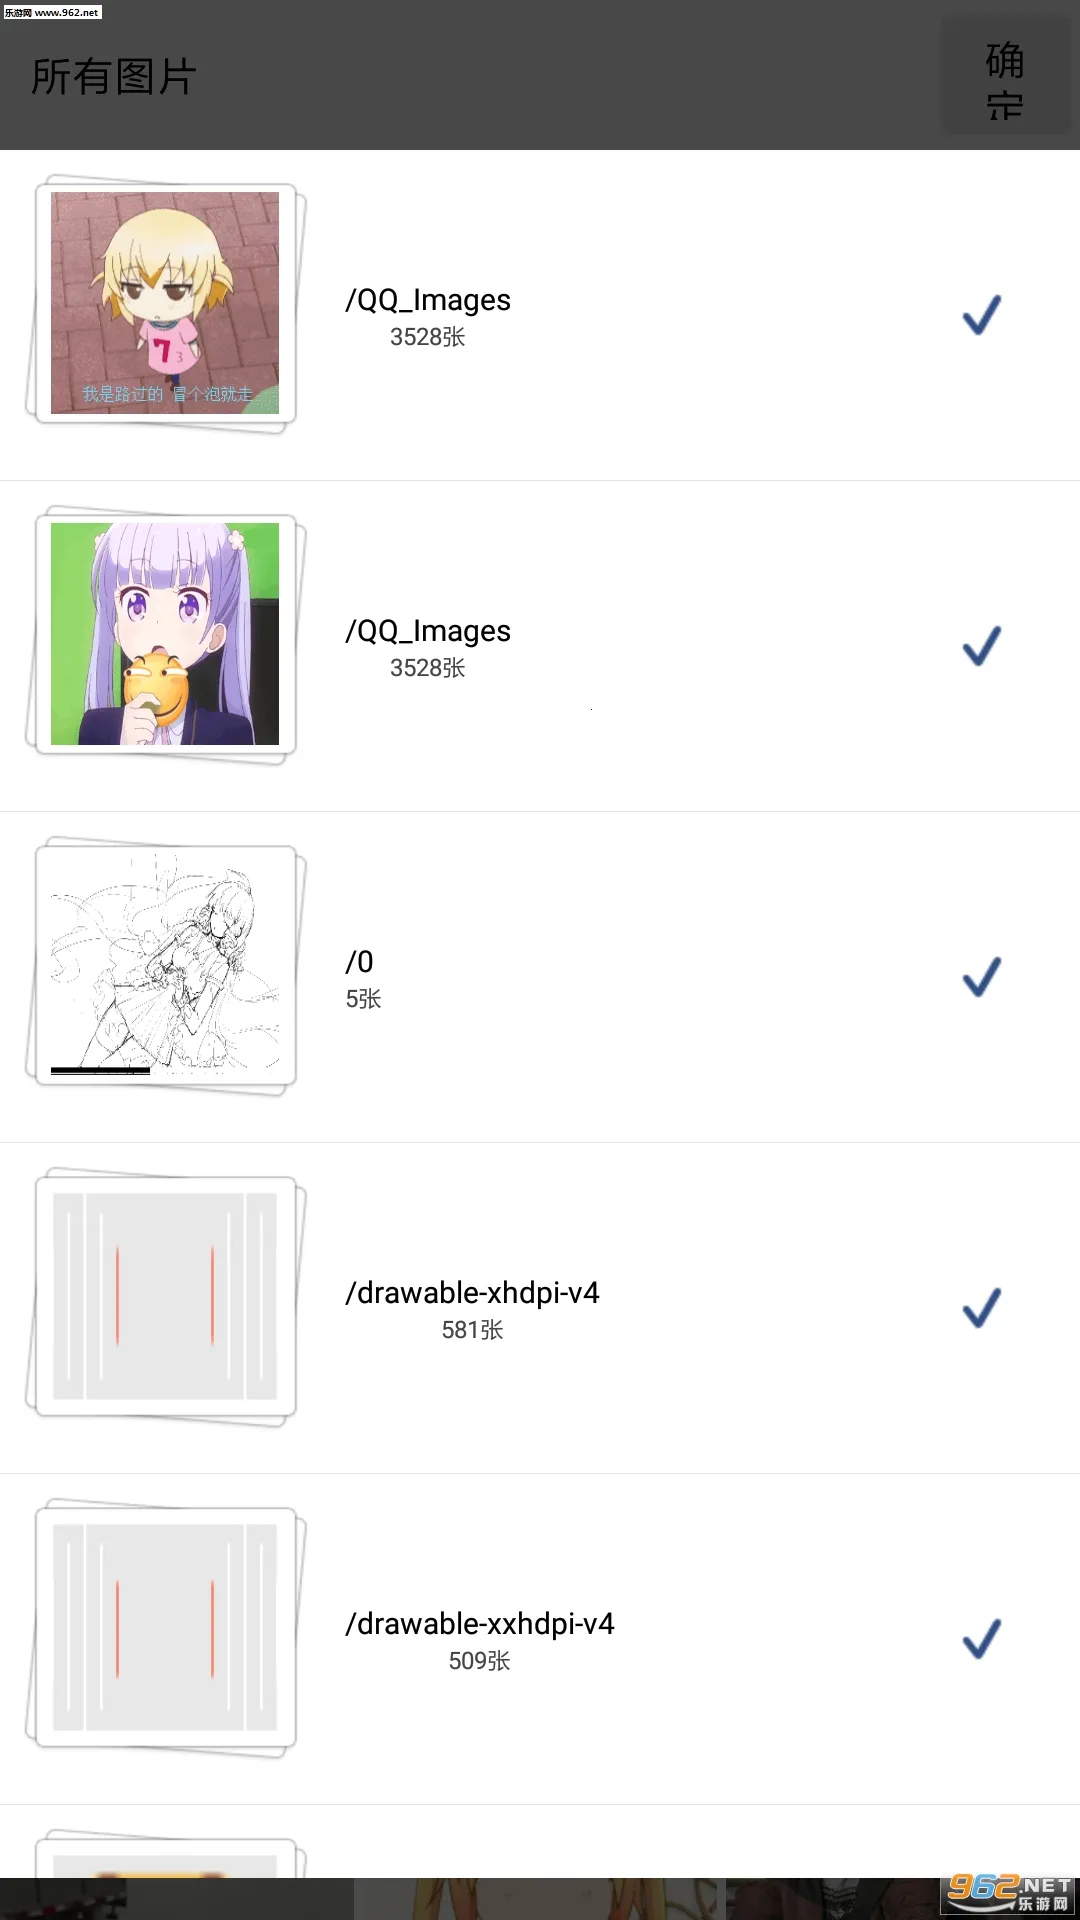This screenshot has width=1080, height=1920.
Task: Click the 581张 image count
Action: pos(472,1330)
